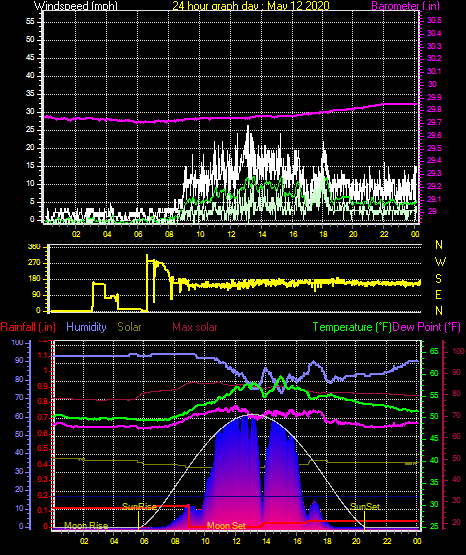
Task: Click the SunRise marker label
Action: pos(139,507)
